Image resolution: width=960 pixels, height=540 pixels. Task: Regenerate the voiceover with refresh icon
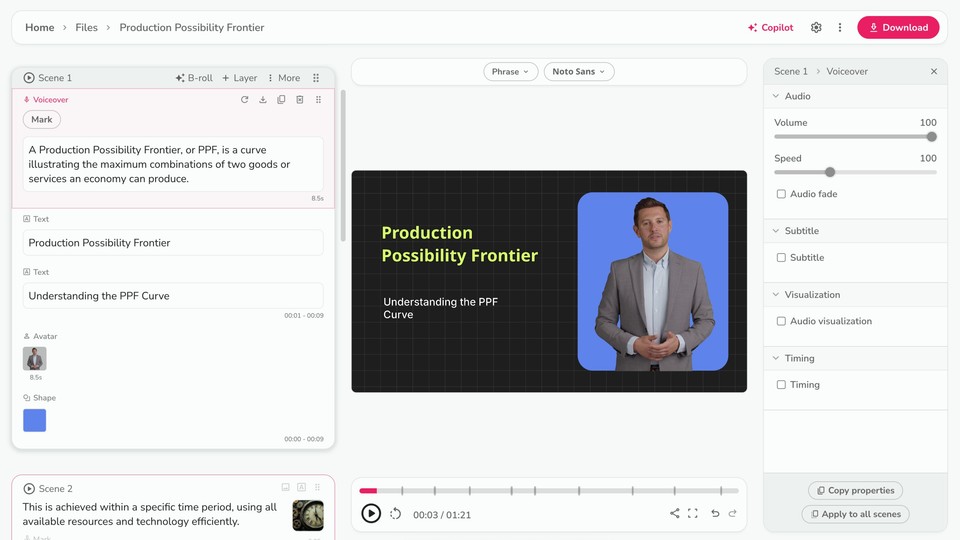click(x=244, y=100)
